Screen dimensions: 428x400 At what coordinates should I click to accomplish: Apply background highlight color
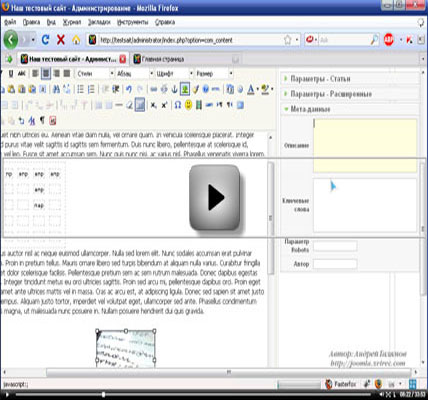click(265, 89)
